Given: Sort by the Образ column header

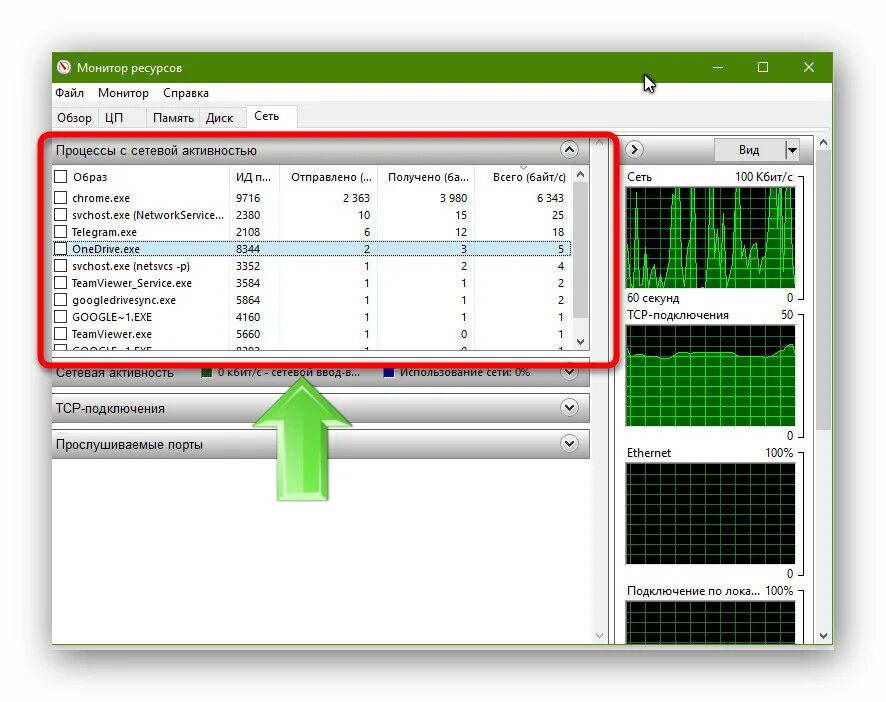Looking at the screenshot, I should (141, 177).
